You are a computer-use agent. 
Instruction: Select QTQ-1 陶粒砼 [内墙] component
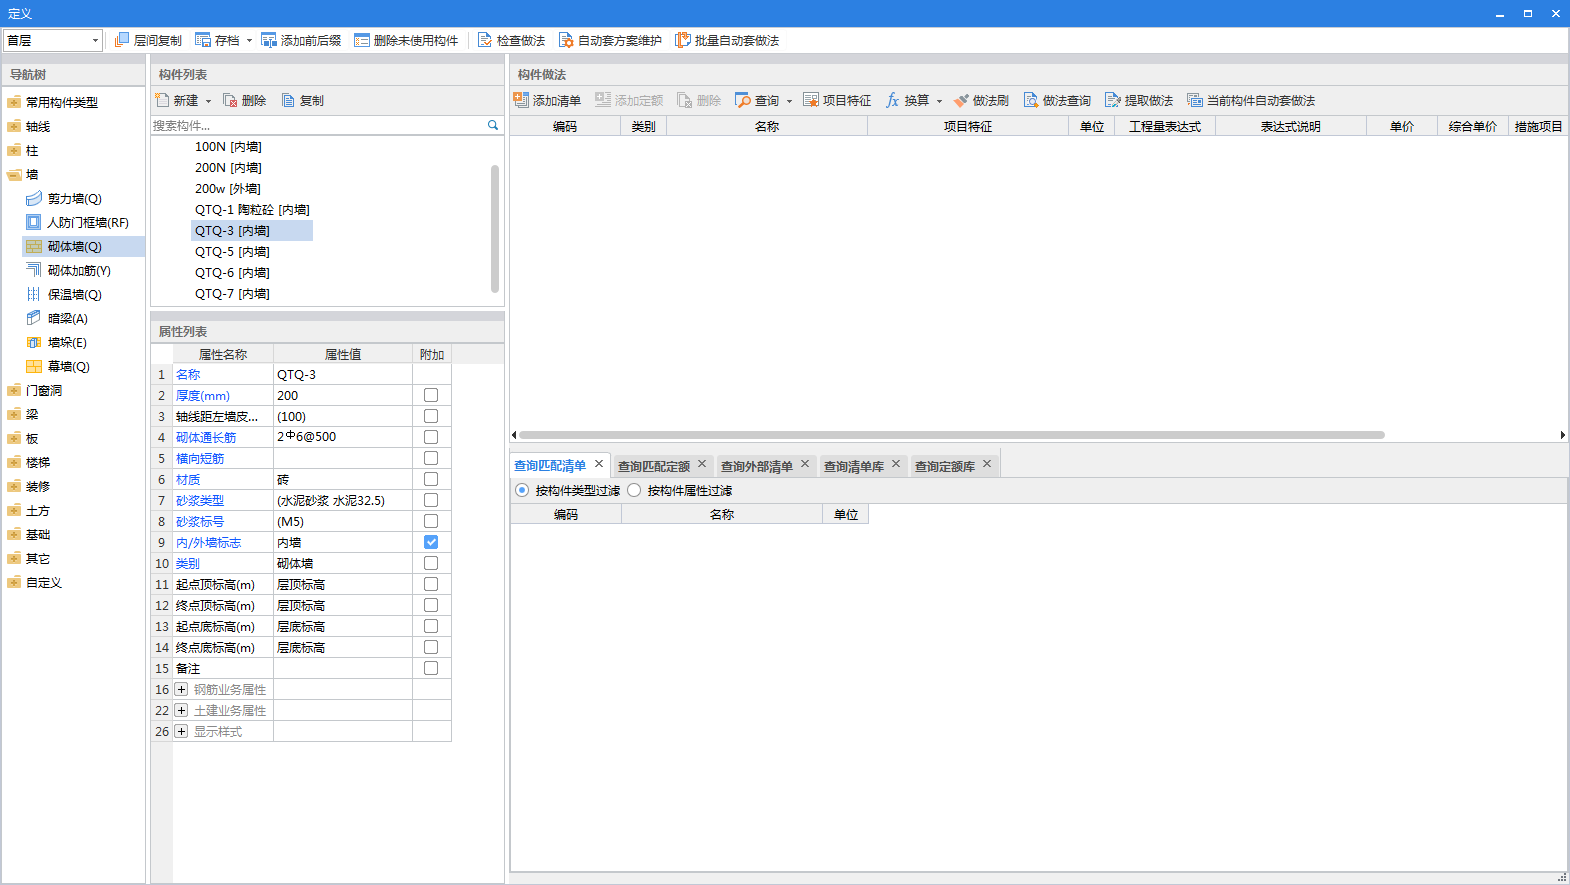click(x=252, y=210)
